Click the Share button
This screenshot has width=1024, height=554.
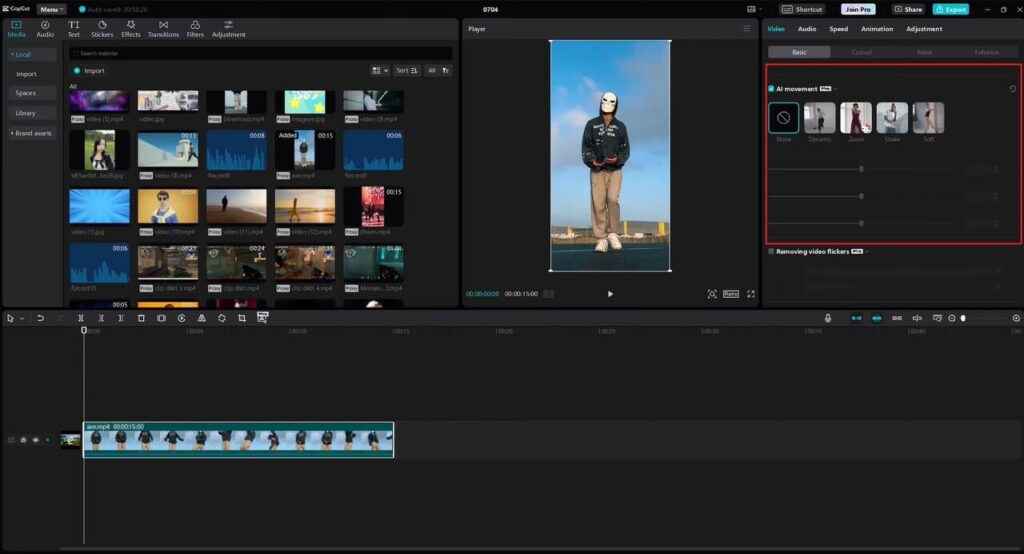point(908,10)
